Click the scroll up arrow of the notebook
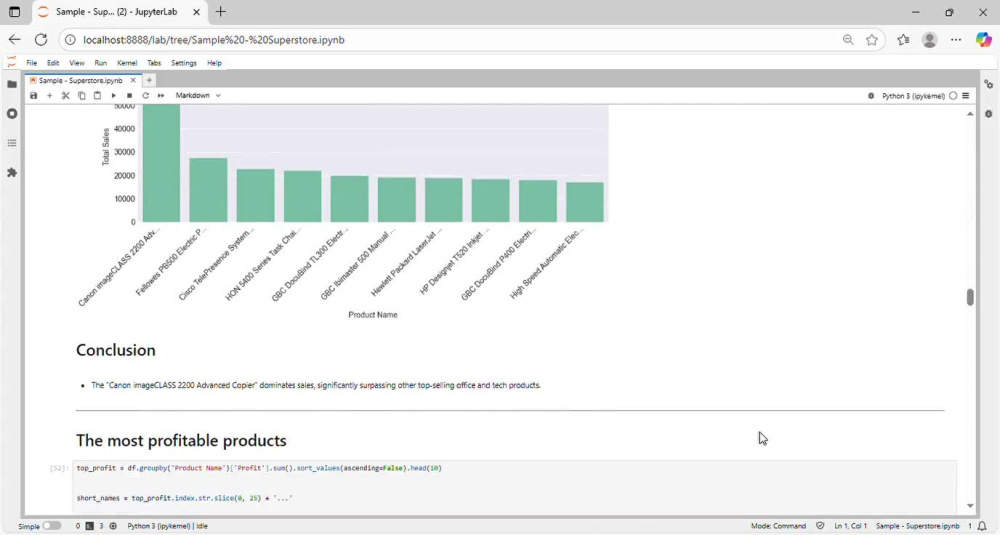The width and height of the screenshot is (1000, 535). [970, 114]
